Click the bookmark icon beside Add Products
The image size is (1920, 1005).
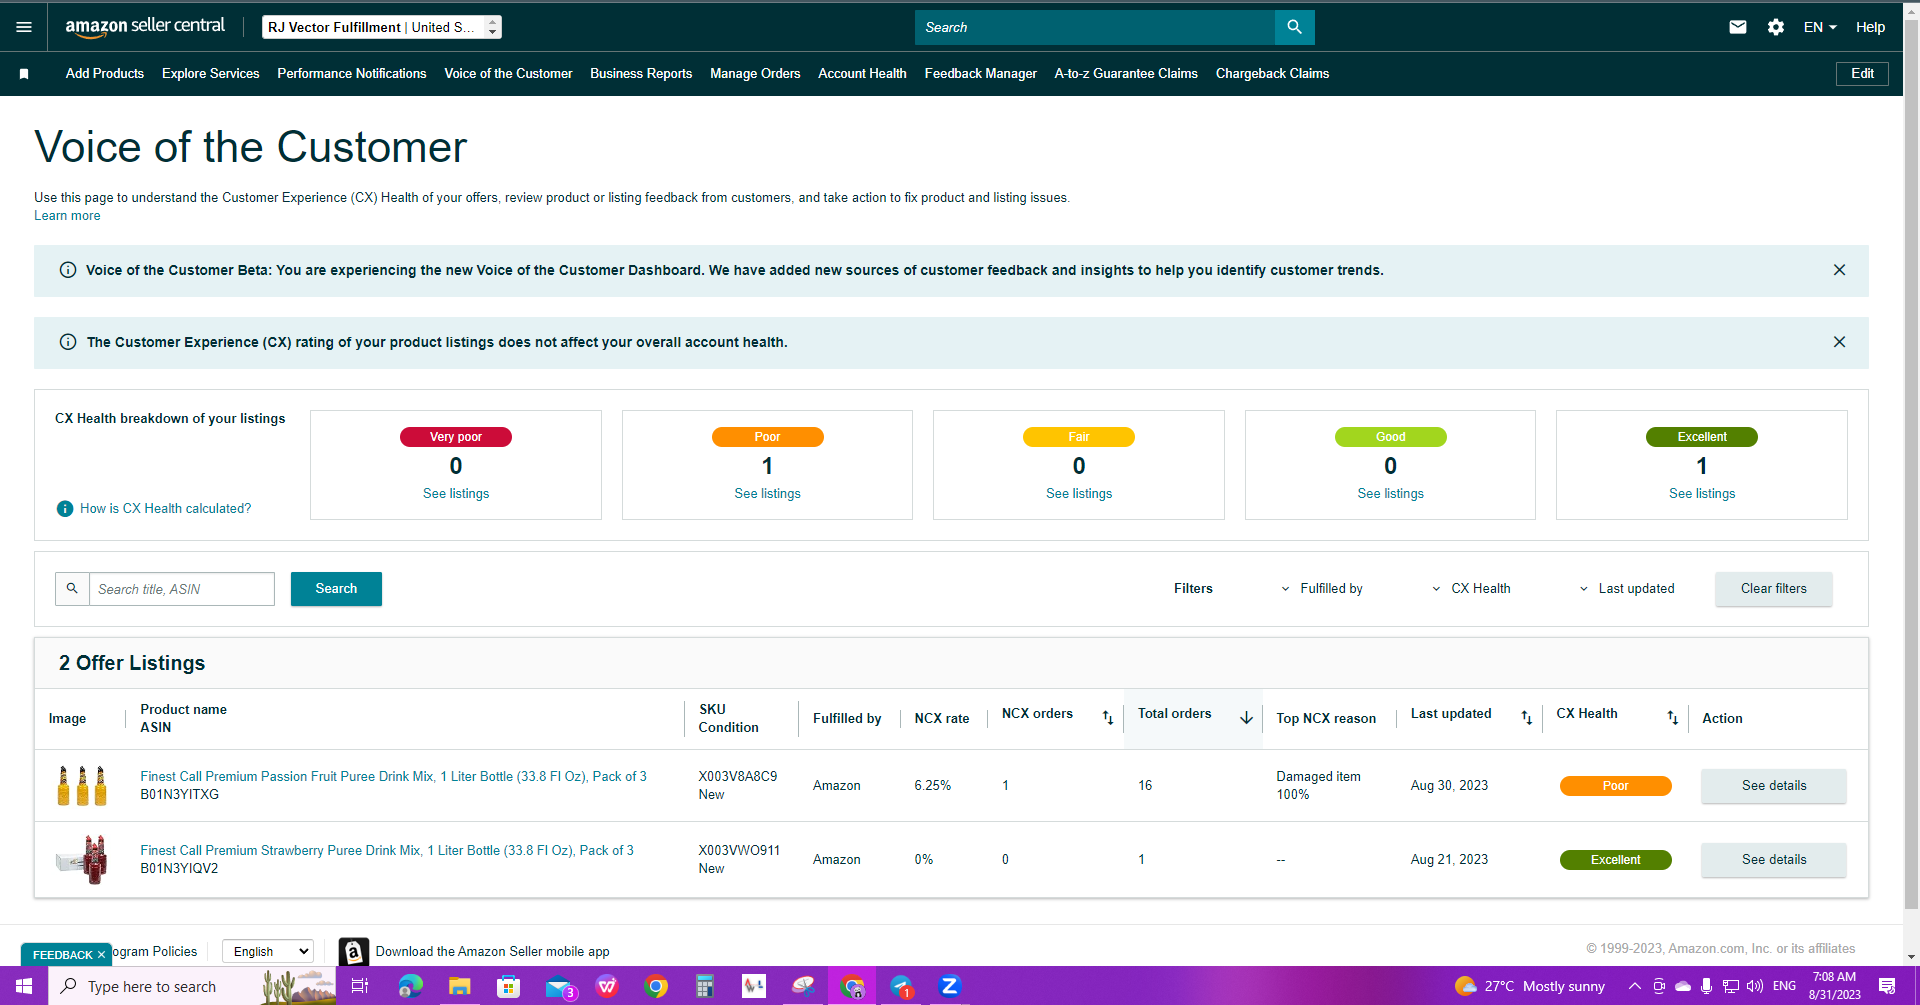coord(24,74)
